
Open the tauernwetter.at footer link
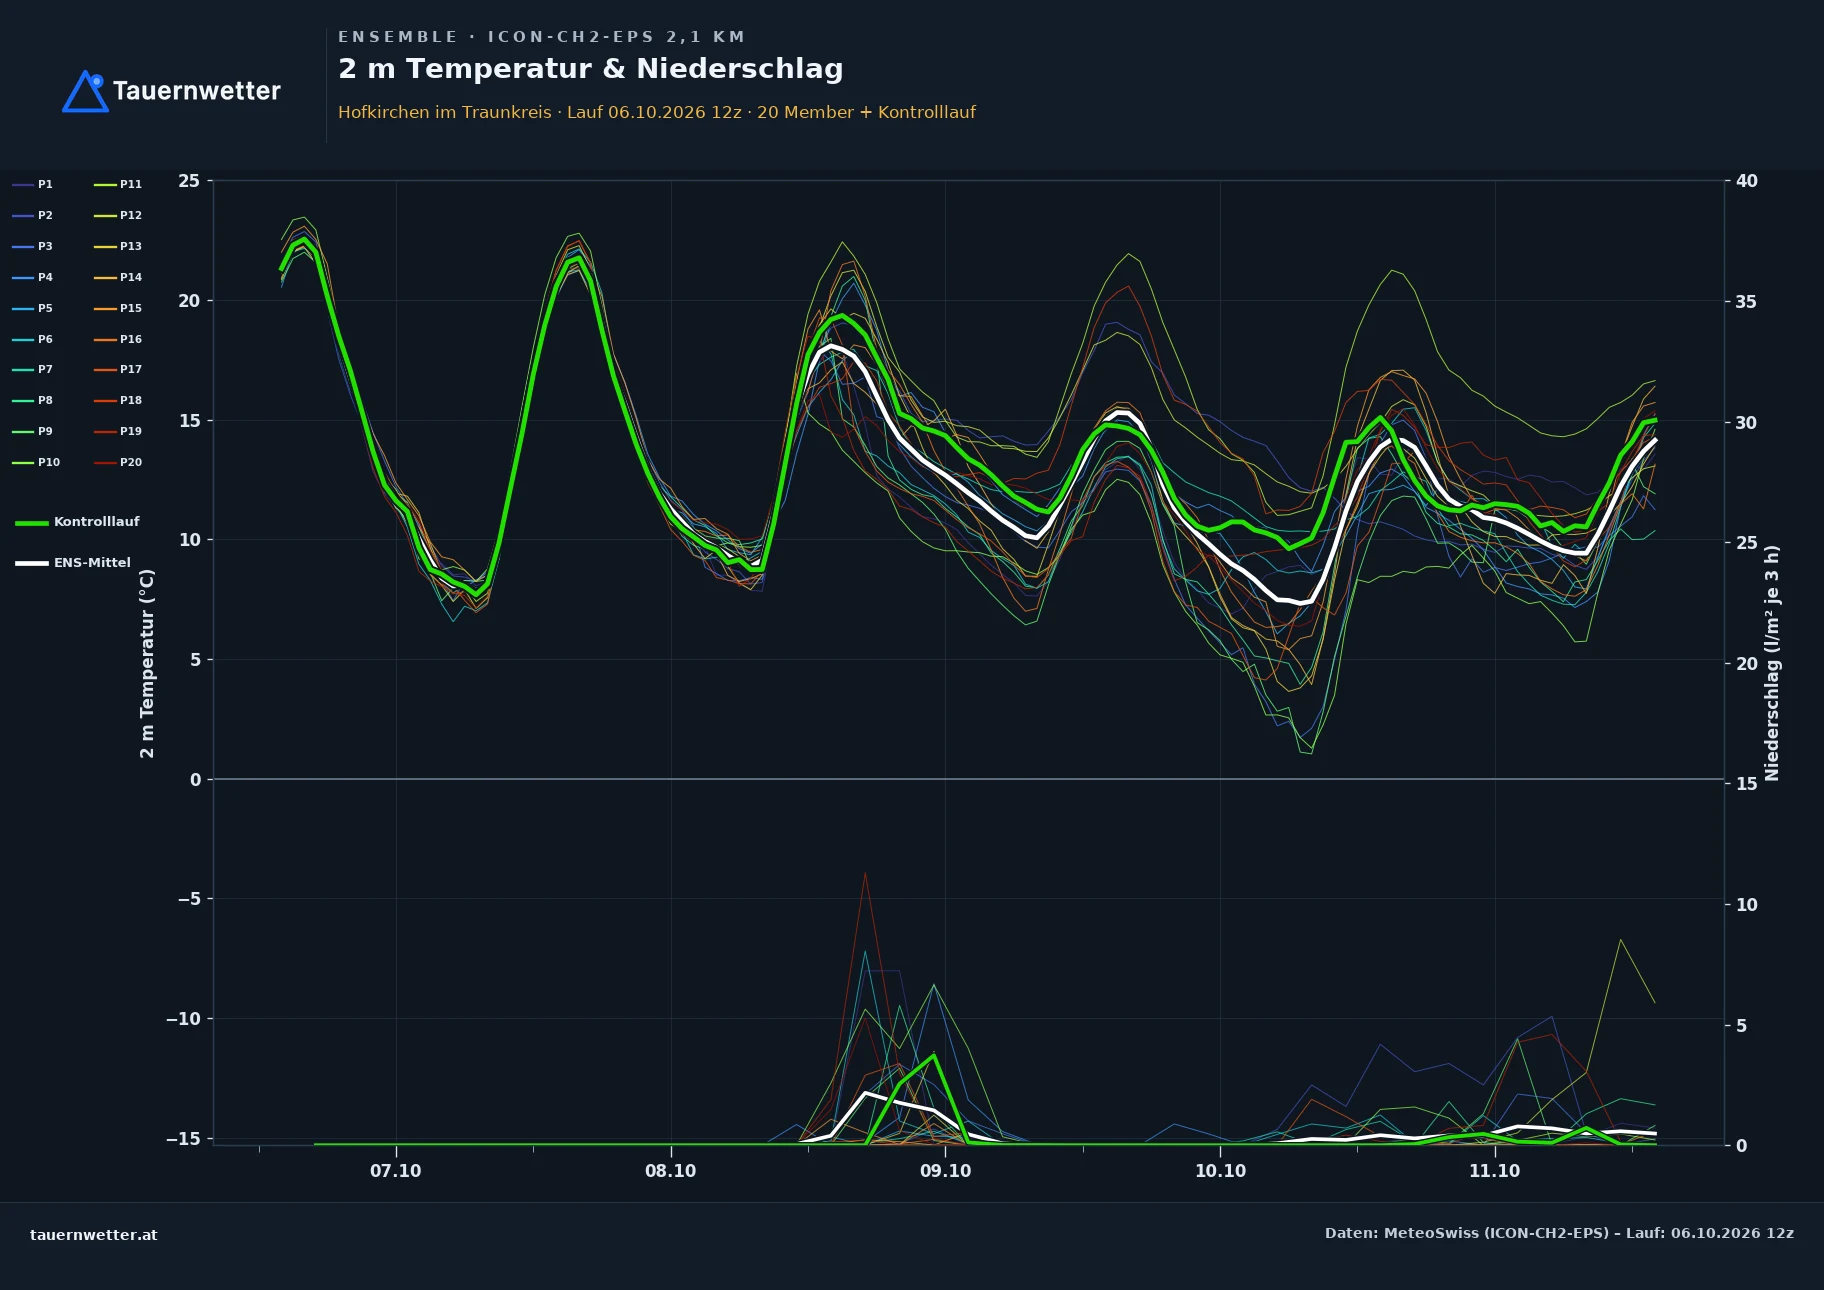(x=94, y=1235)
